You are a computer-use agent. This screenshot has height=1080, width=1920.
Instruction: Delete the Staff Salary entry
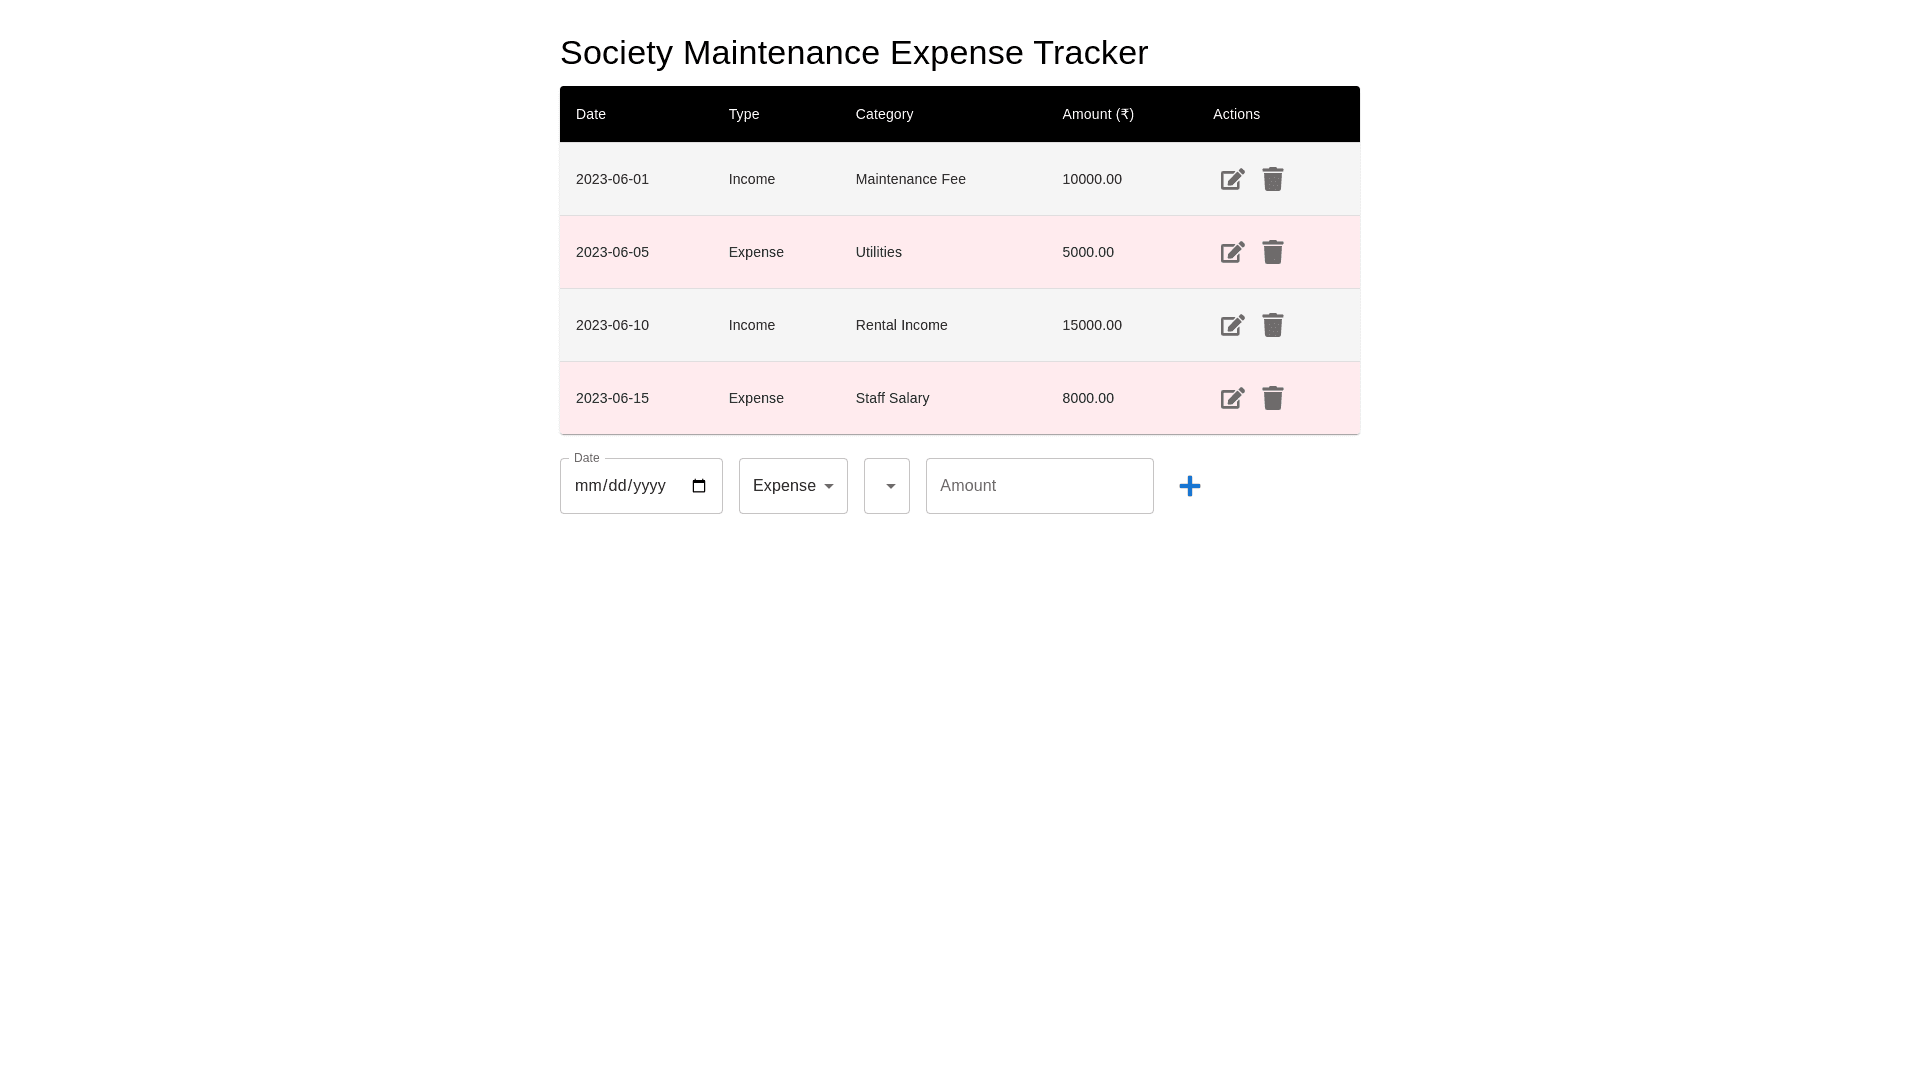click(1272, 398)
